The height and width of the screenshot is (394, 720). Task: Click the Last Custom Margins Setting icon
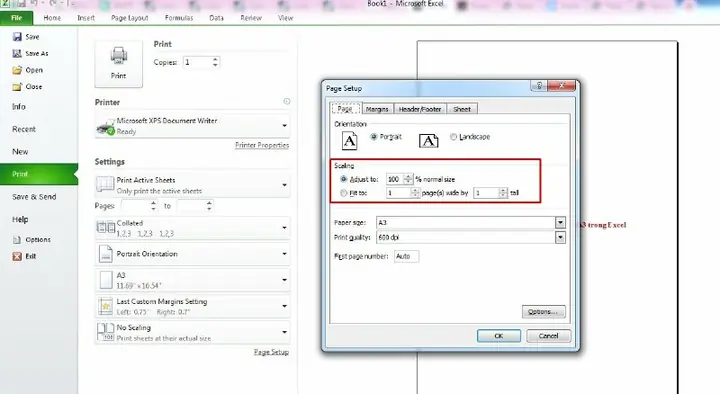pos(105,306)
